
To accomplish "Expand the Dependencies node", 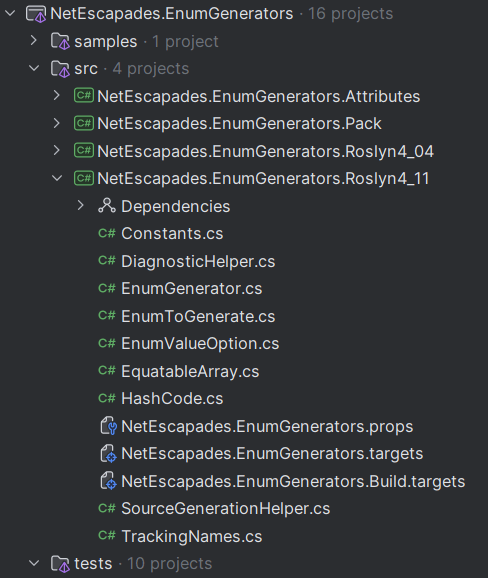I will 80,206.
